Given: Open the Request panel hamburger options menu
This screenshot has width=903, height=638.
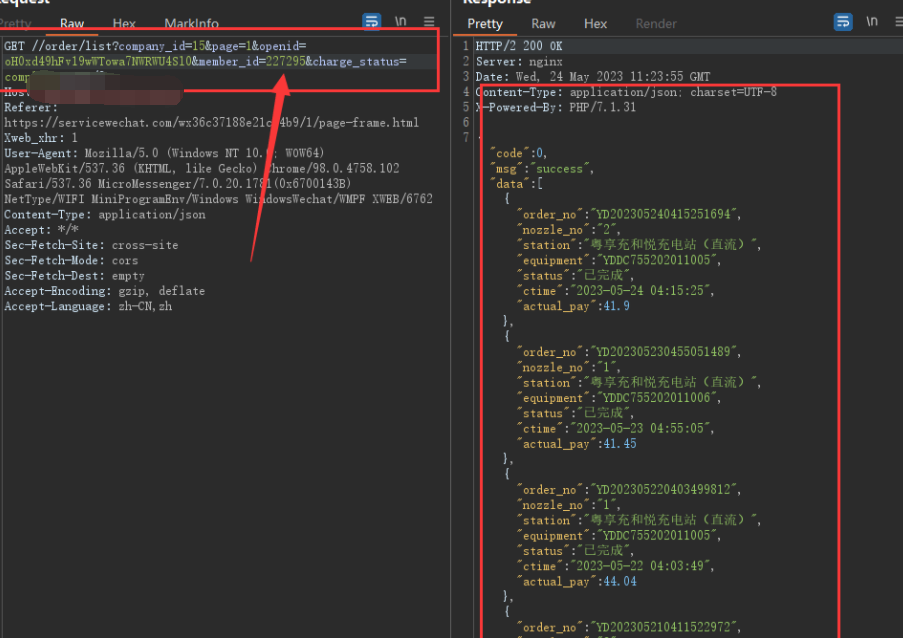Looking at the screenshot, I should (x=429, y=21).
